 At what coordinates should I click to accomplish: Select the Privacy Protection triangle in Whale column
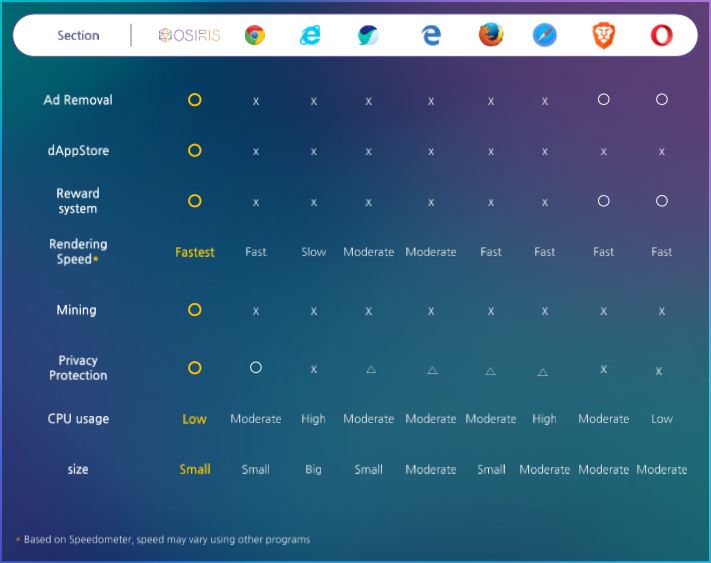[371, 369]
